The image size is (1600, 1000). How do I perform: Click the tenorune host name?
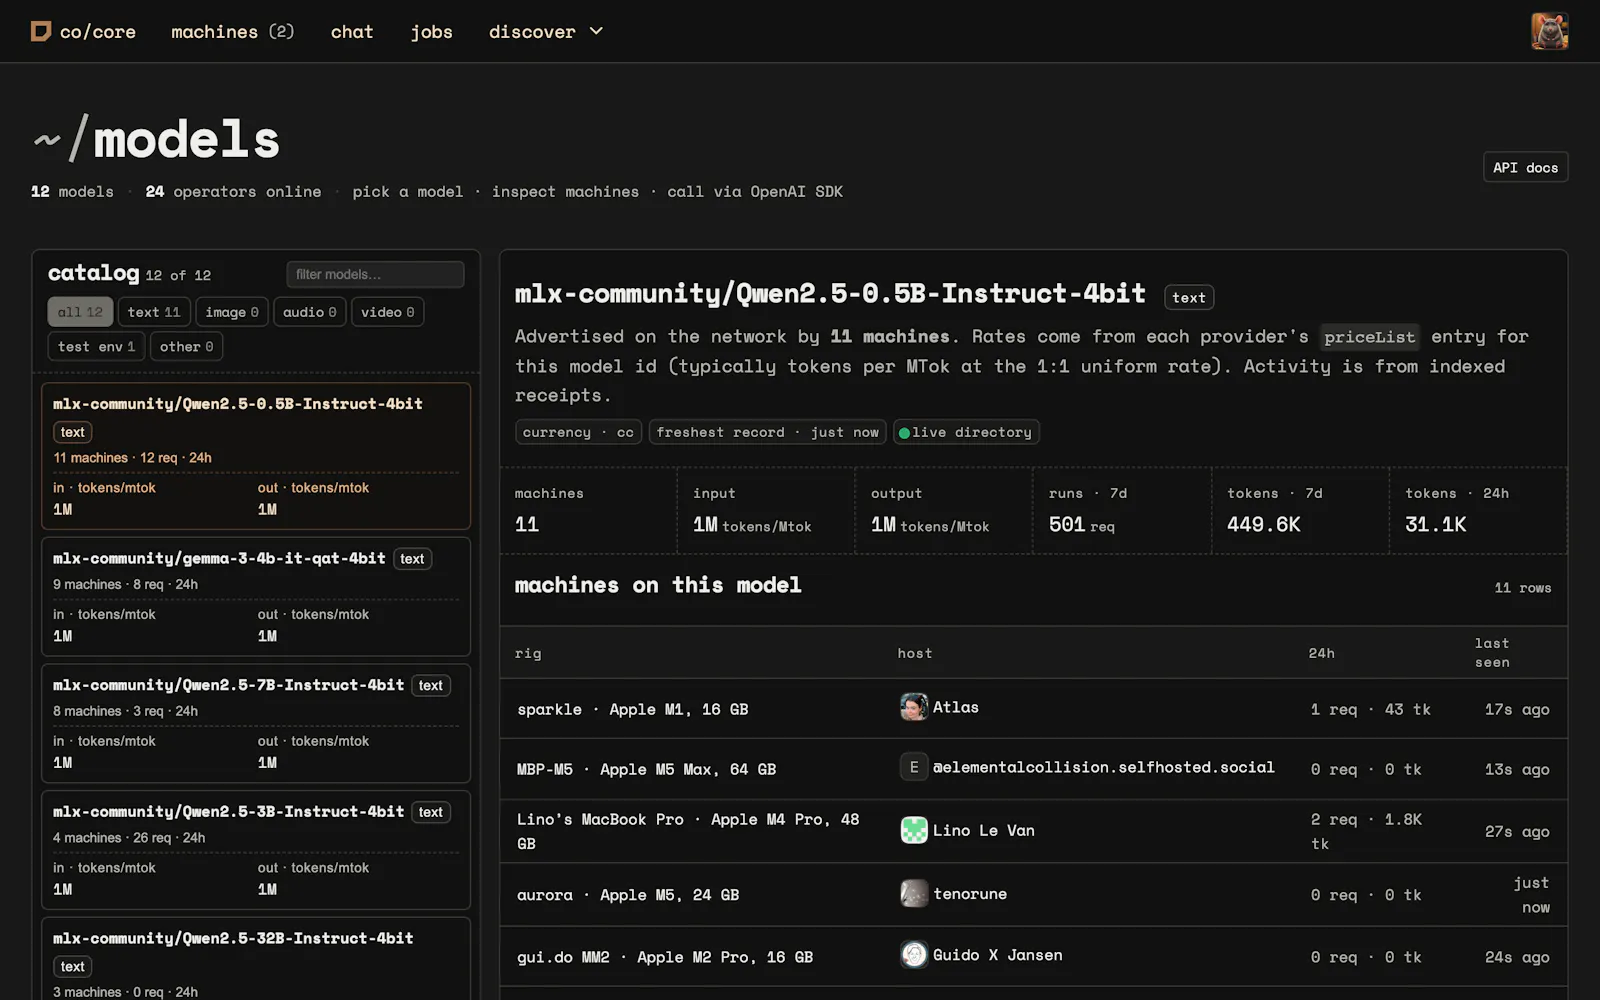969,893
